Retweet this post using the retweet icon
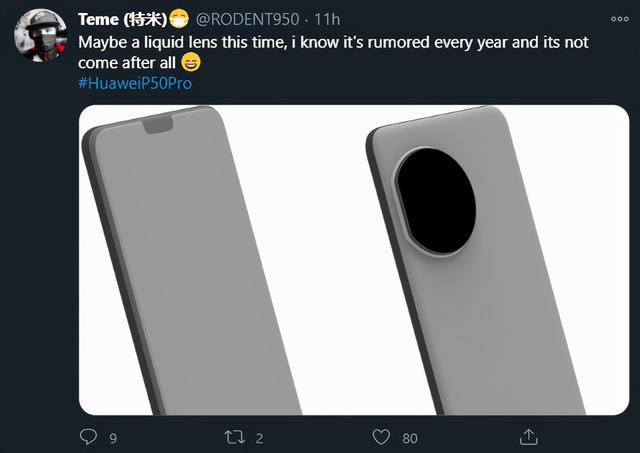 233,437
